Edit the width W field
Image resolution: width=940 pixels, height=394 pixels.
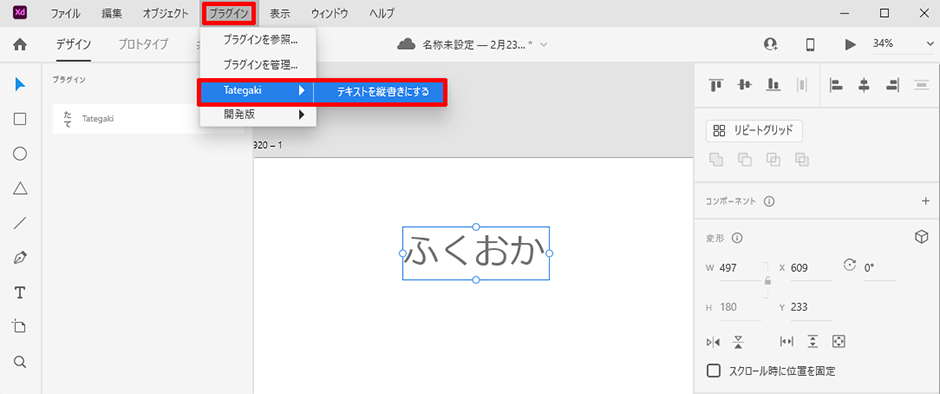(x=740, y=268)
